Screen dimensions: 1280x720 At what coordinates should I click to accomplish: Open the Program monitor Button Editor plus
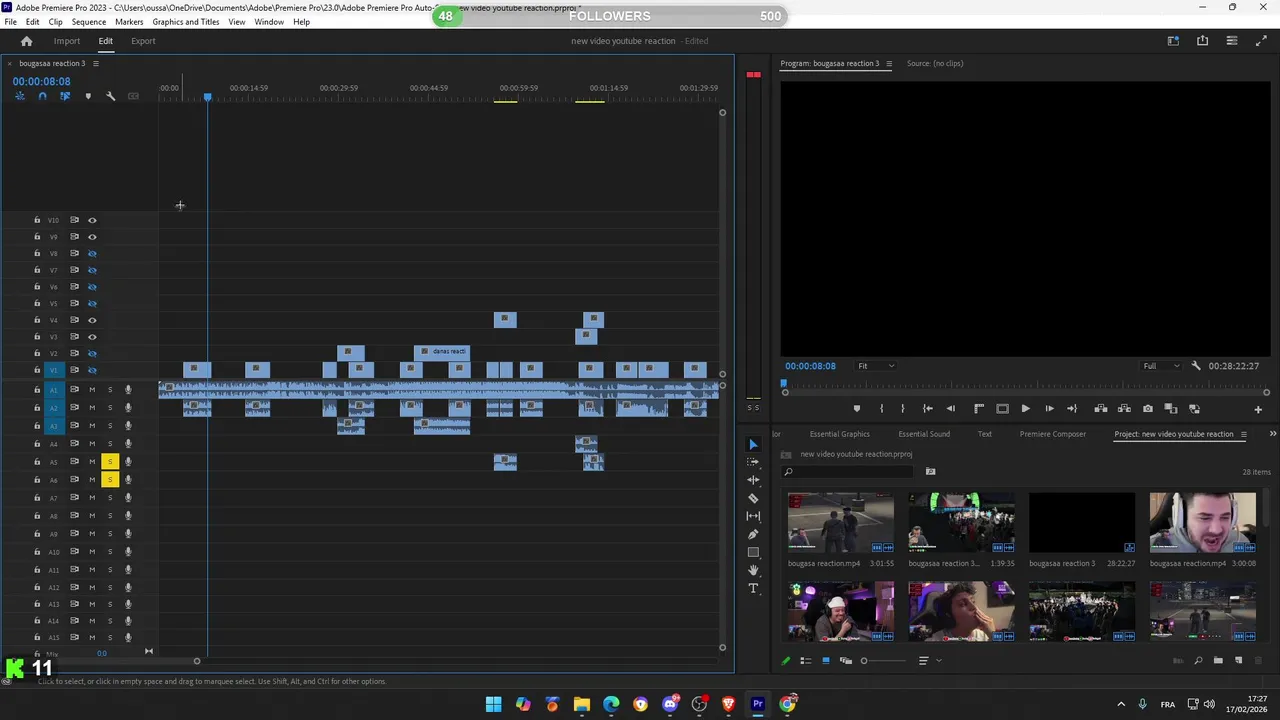[x=1258, y=409]
